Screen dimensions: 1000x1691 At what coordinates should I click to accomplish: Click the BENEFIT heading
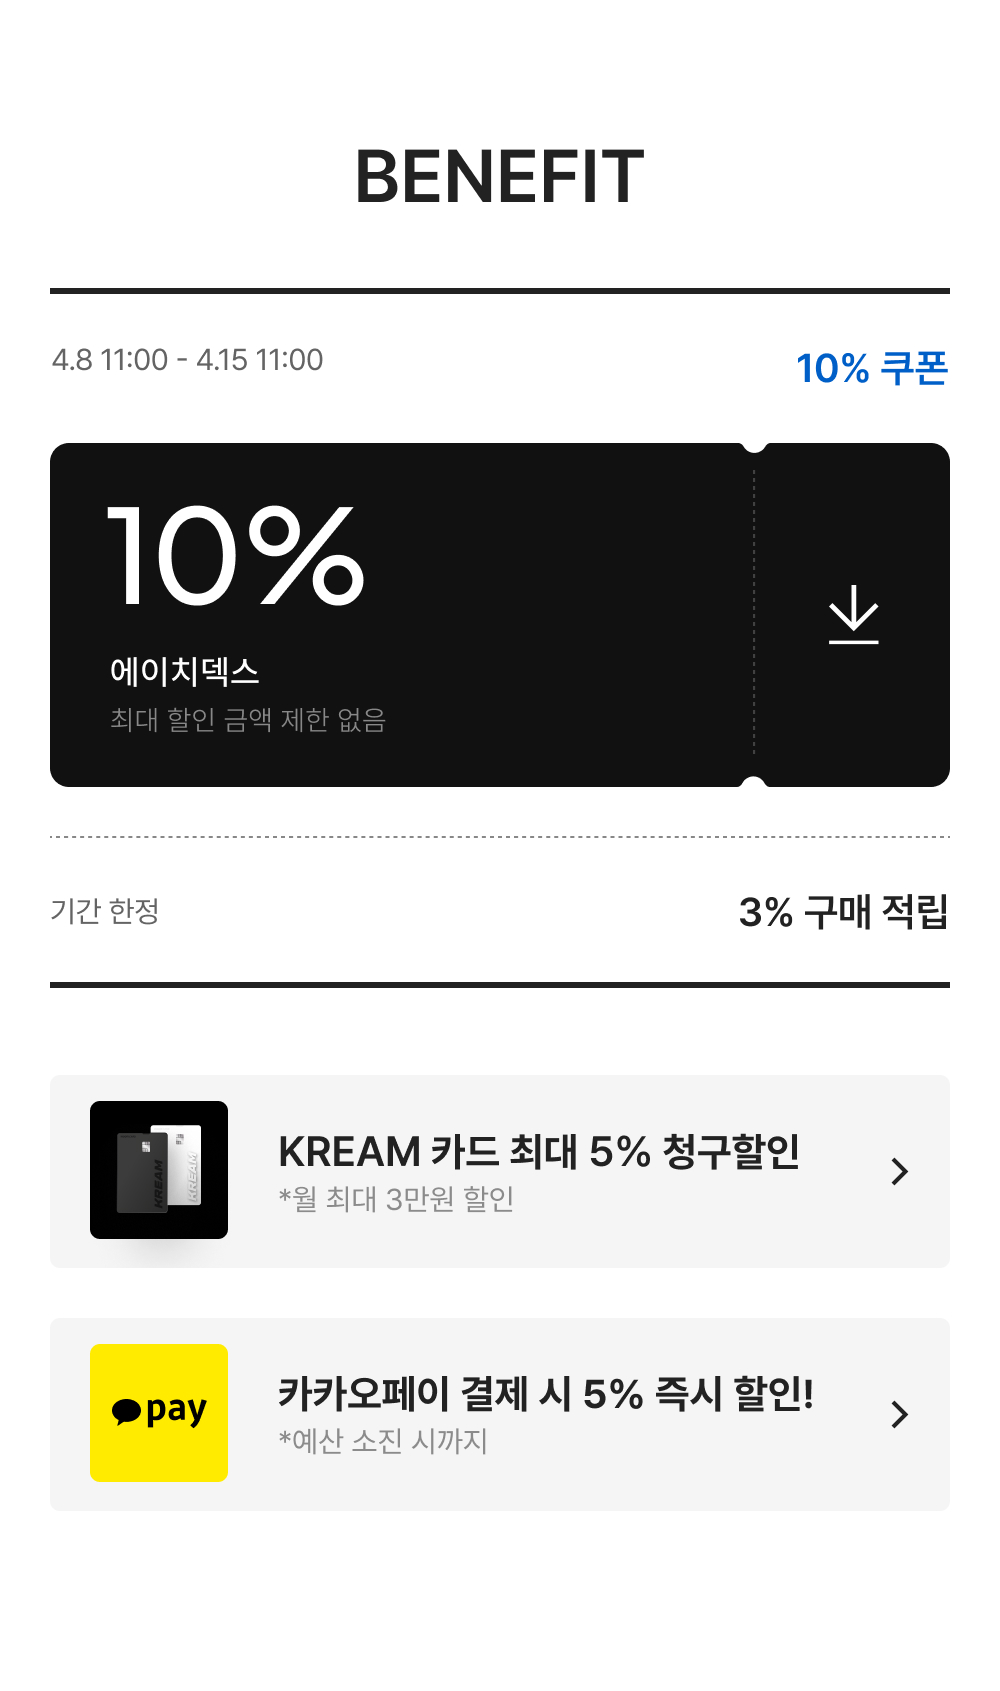(x=499, y=178)
